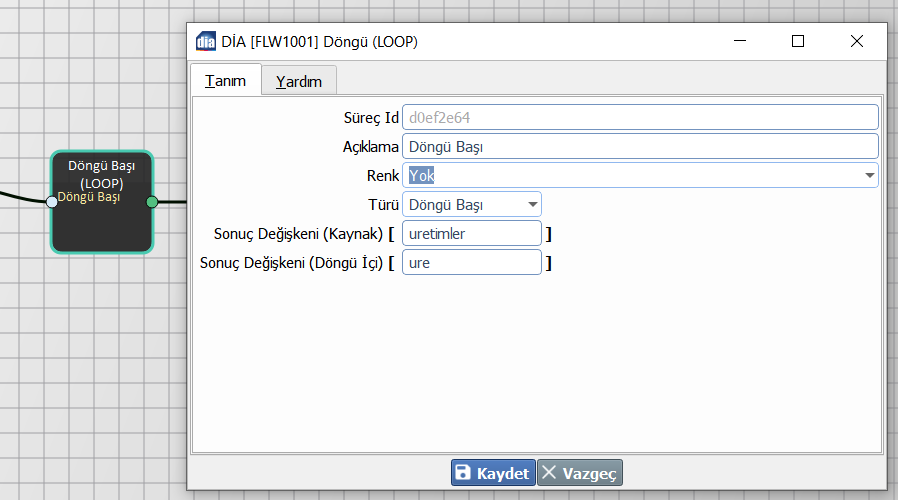Click the Sonuç Değişkeni (Döngü İçi) field
This screenshot has height=500, width=898.
click(471, 263)
